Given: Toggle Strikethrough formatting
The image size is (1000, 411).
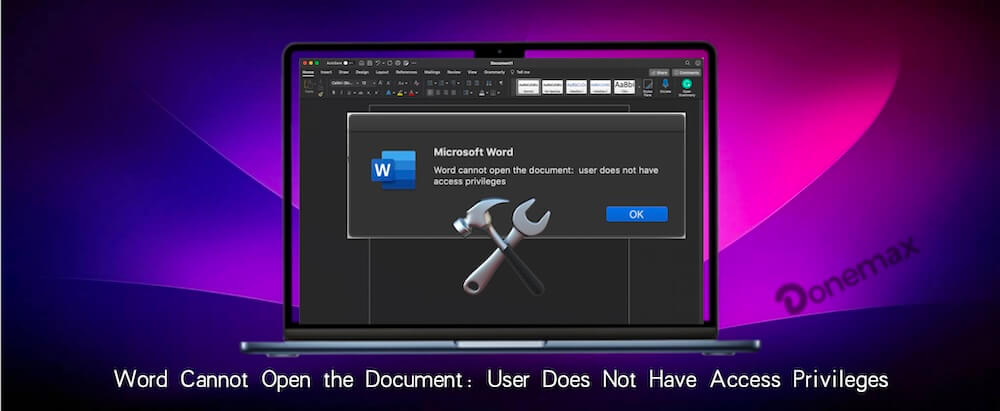Looking at the screenshot, I should click(360, 93).
